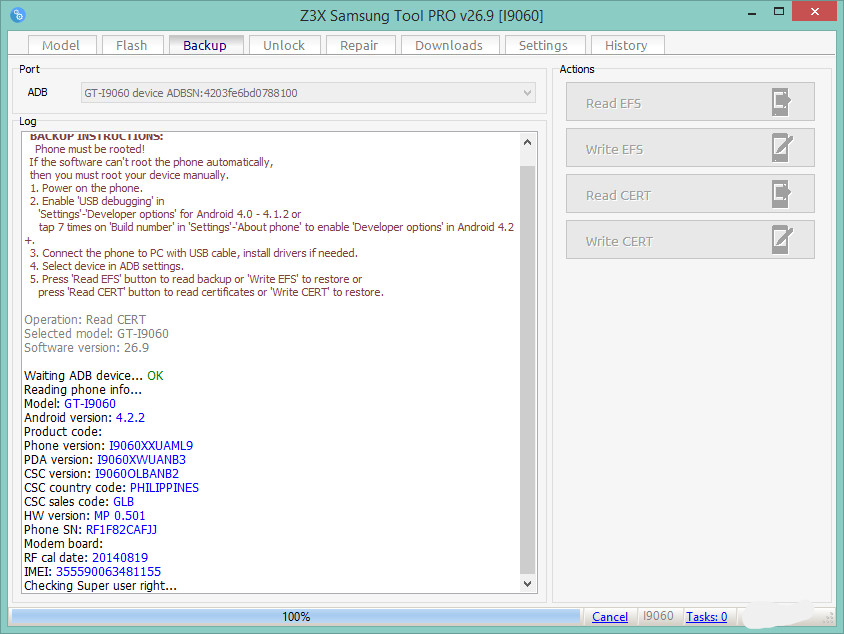This screenshot has height=634, width=844.
Task: Click the 'Operation: Read CERT' log line
Action: pyautogui.click(x=85, y=320)
